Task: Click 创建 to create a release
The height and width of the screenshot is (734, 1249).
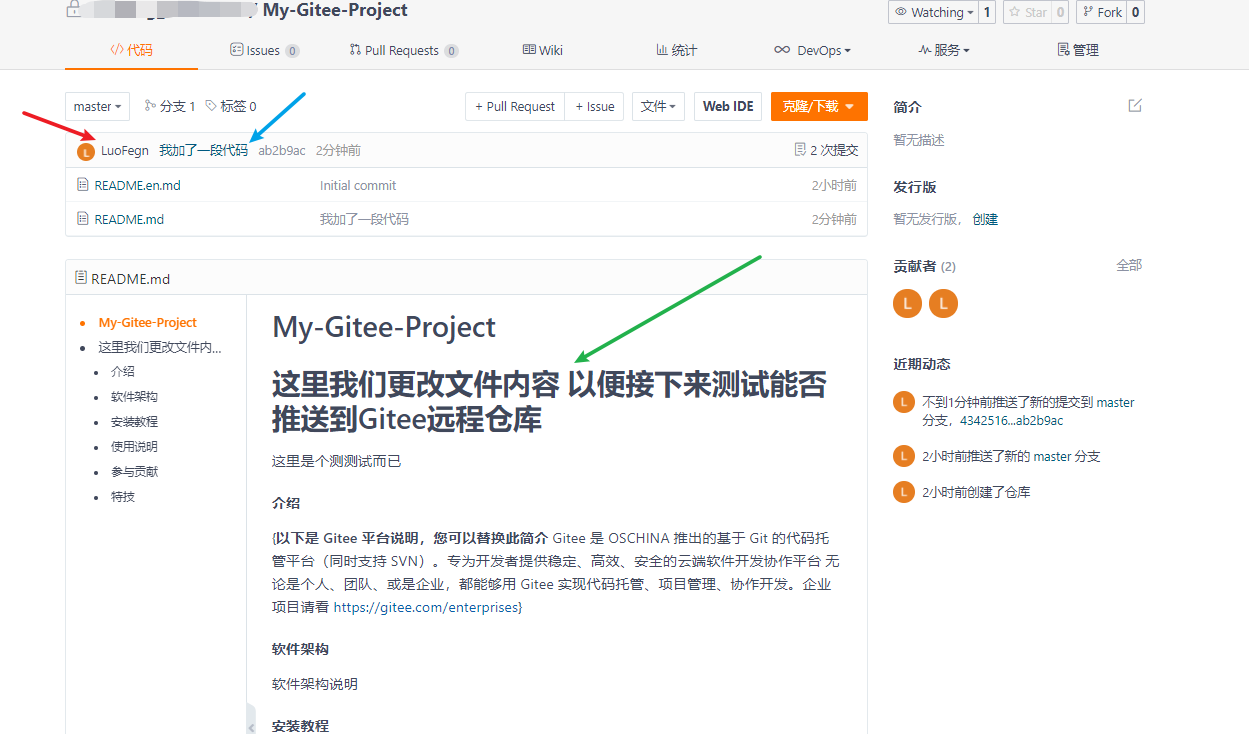Action: point(985,219)
